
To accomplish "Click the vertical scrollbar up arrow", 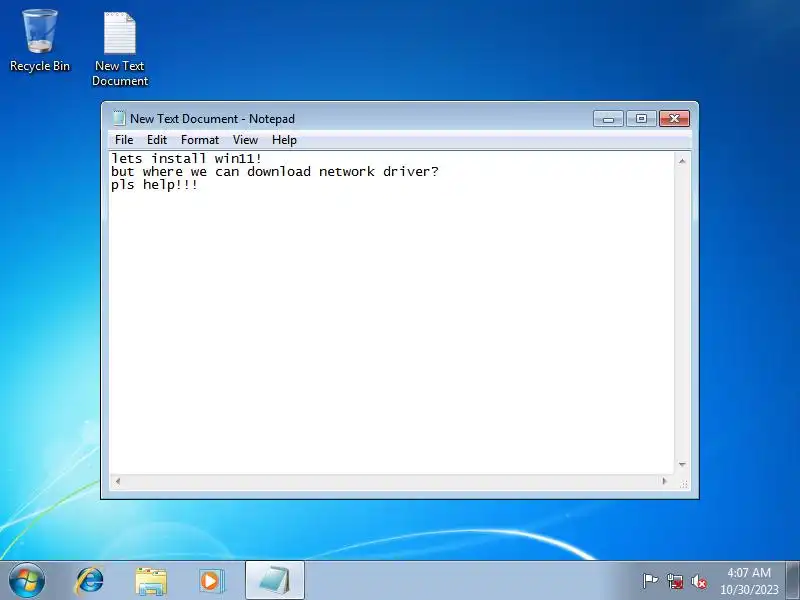I will [x=682, y=161].
